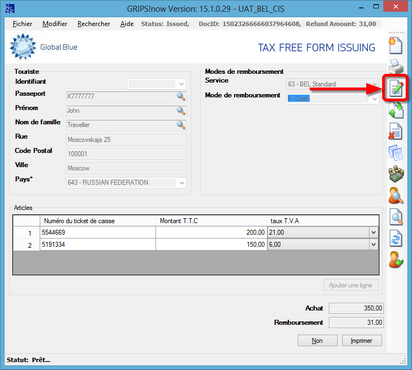The image size is (412, 370).
Task: Open the Identifiant dropdown
Action: (x=181, y=84)
